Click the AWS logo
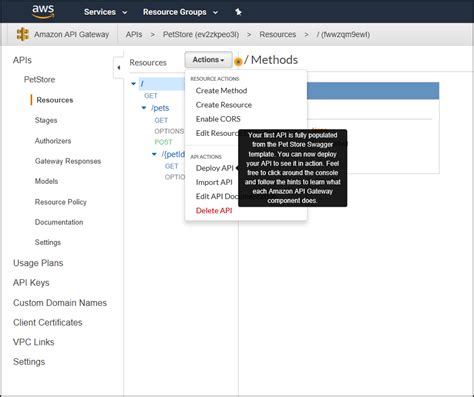The image size is (474, 397). click(43, 11)
